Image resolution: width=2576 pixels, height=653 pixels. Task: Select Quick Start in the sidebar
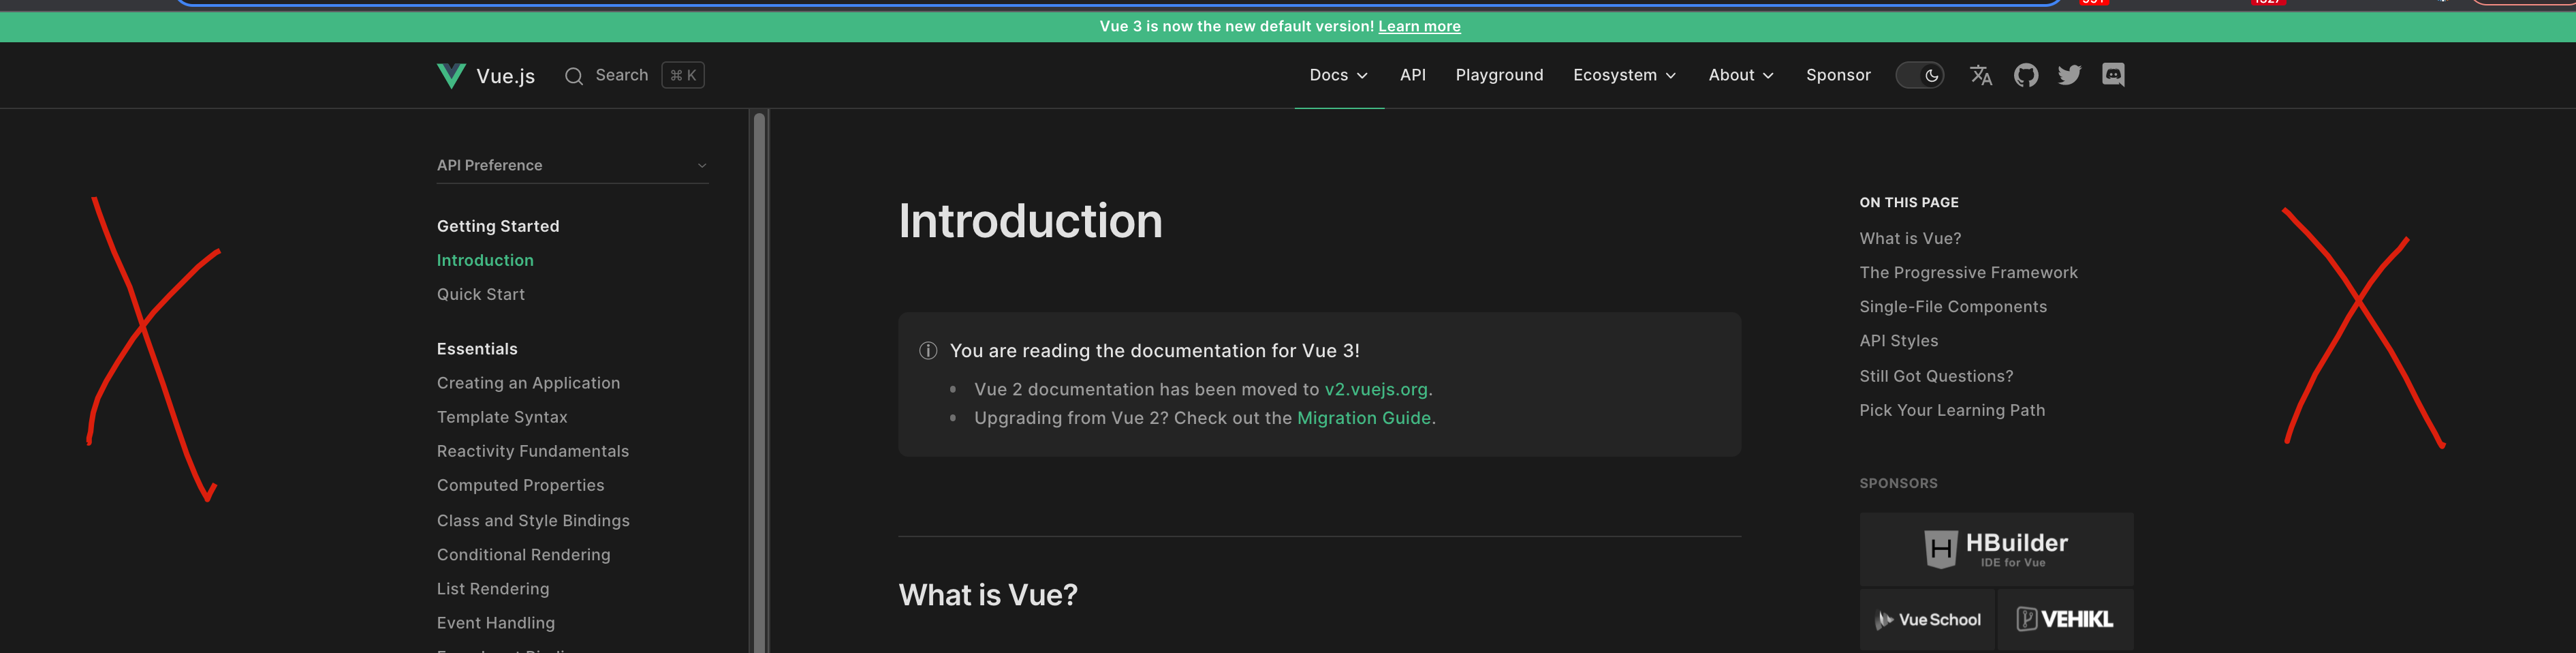click(481, 293)
